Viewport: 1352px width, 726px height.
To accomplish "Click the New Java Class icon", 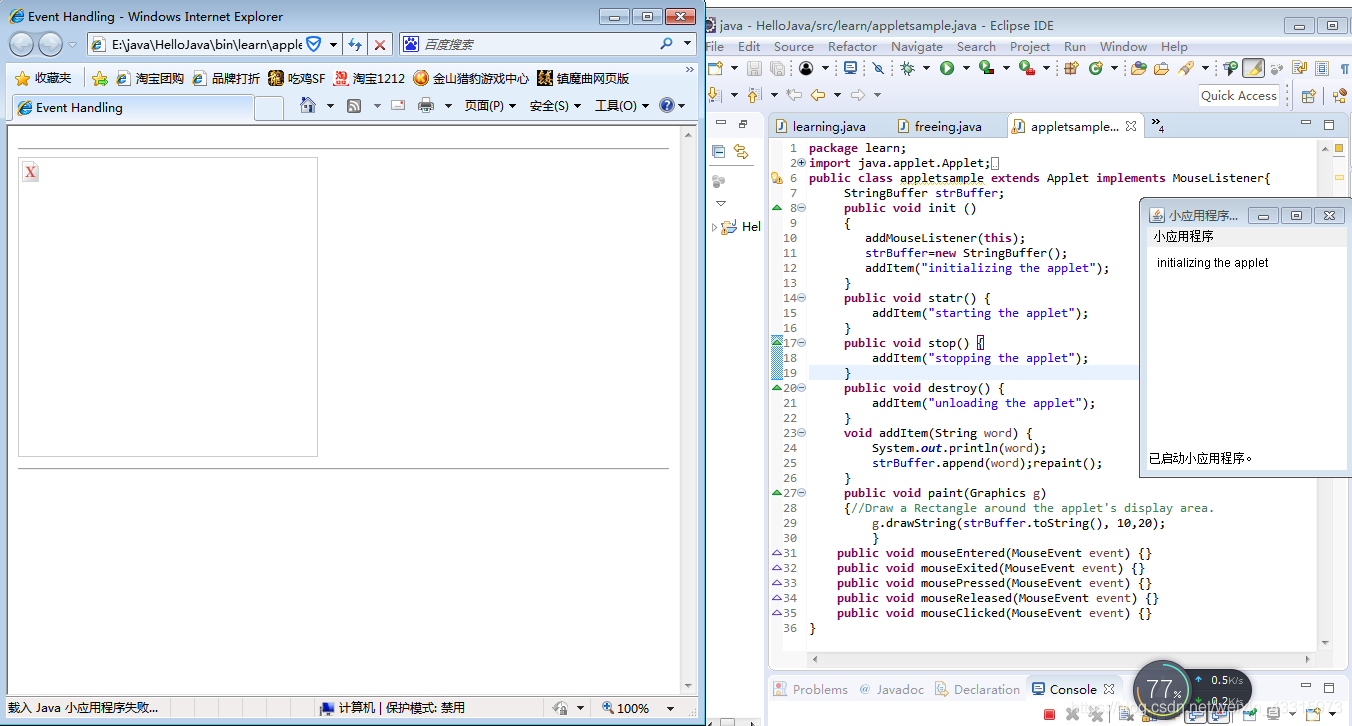I will point(1096,68).
